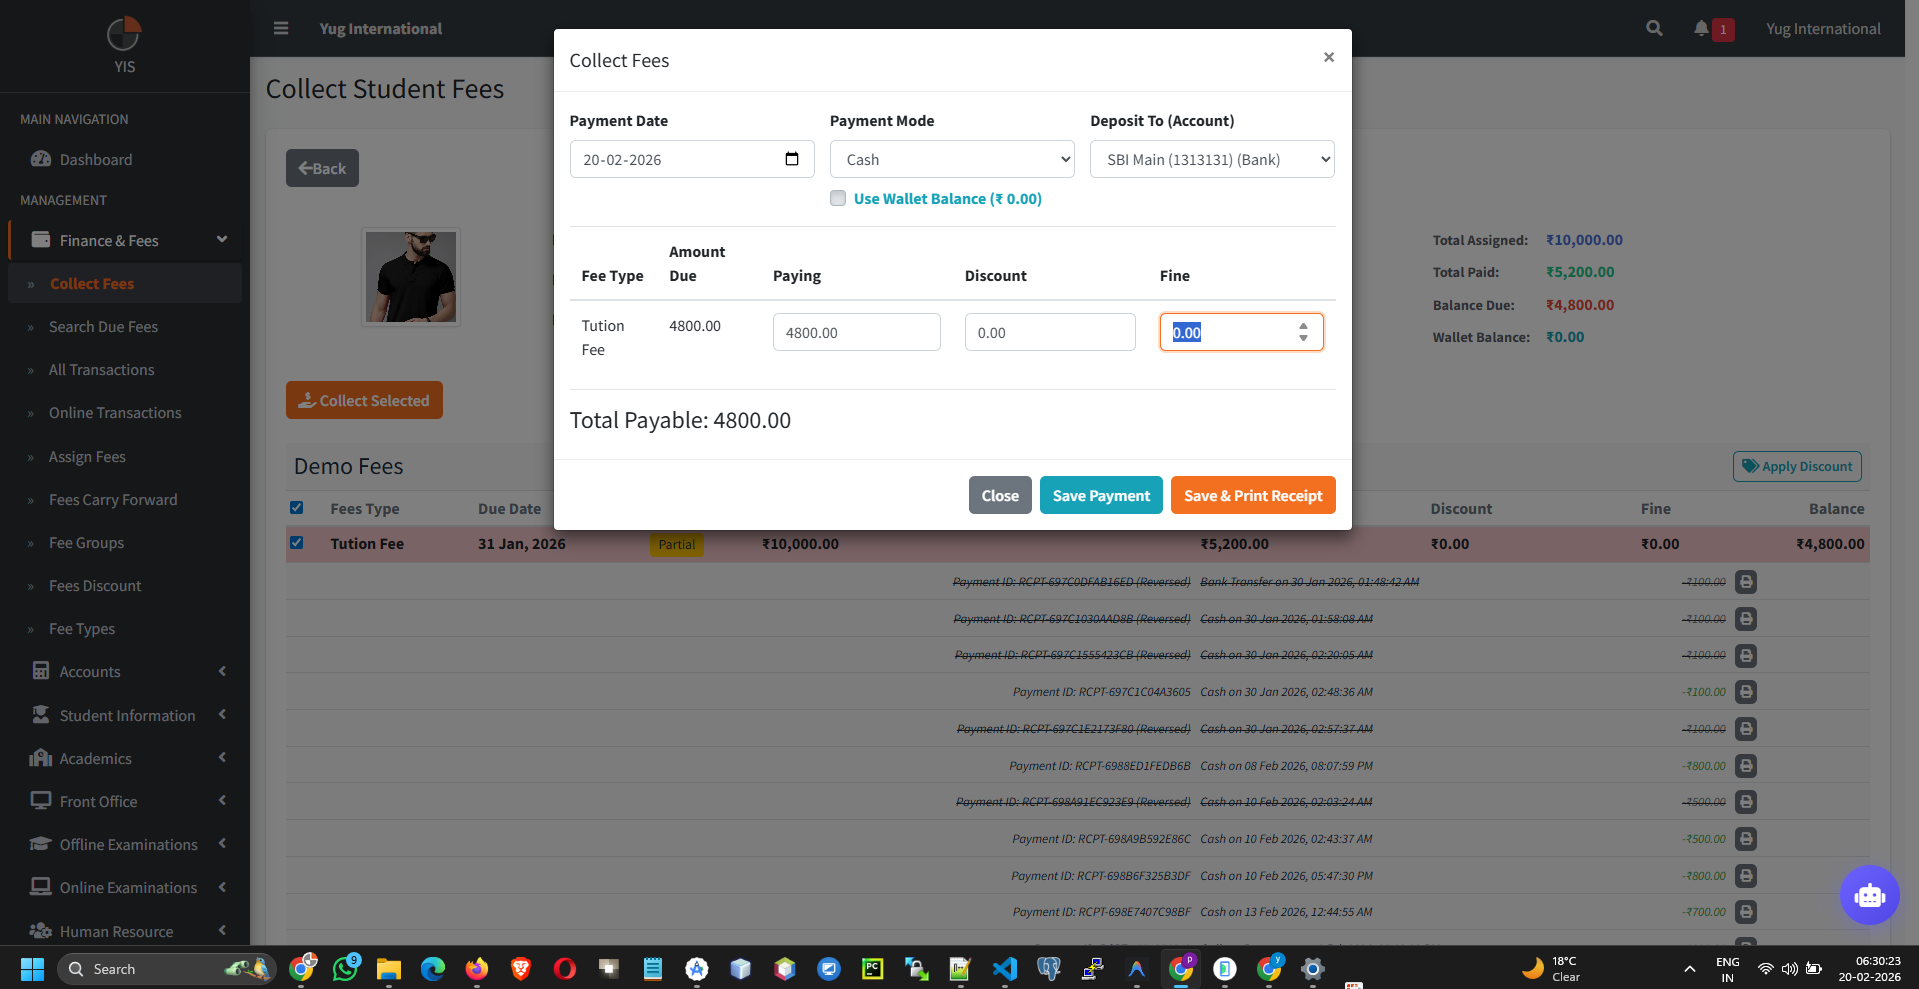Open the Payment Mode dropdown

click(951, 159)
